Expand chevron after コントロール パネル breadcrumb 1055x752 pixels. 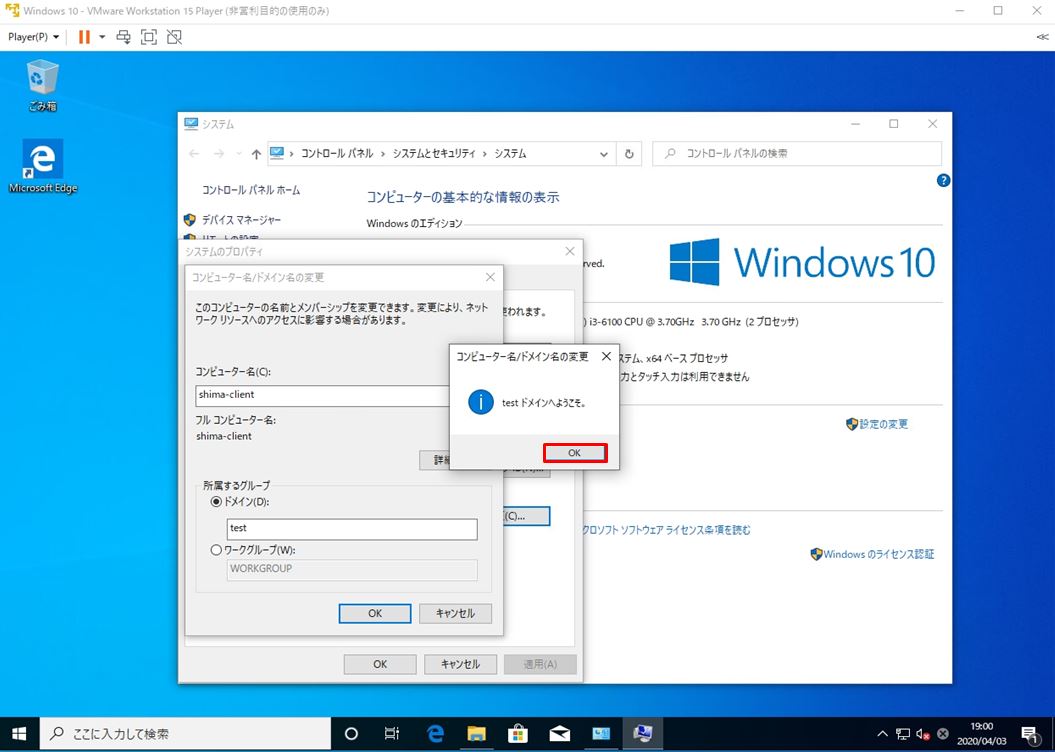[x=383, y=154]
